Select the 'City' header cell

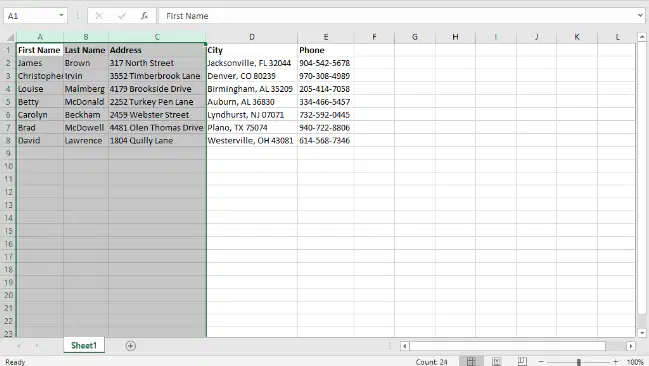[252, 50]
